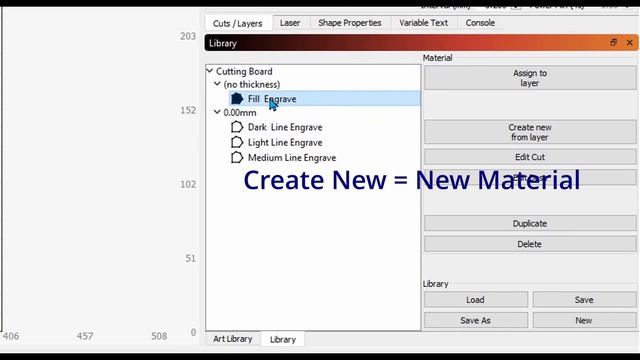
Task: Click the New library button
Action: coord(584,320)
